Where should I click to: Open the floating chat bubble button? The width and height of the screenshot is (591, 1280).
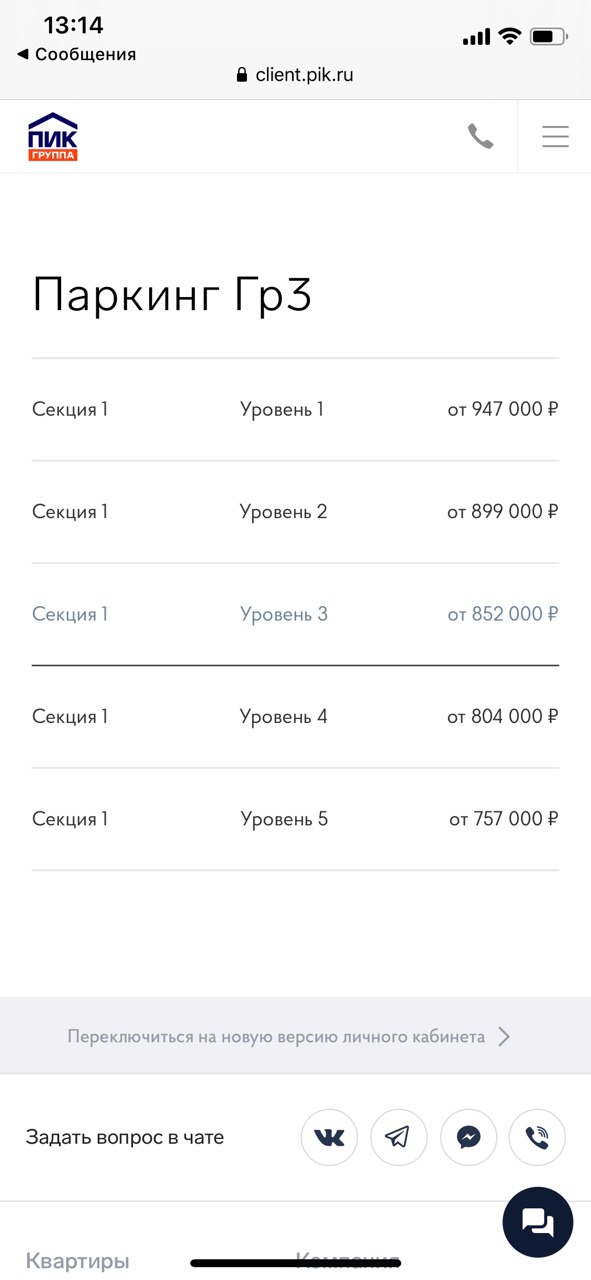pos(537,1222)
